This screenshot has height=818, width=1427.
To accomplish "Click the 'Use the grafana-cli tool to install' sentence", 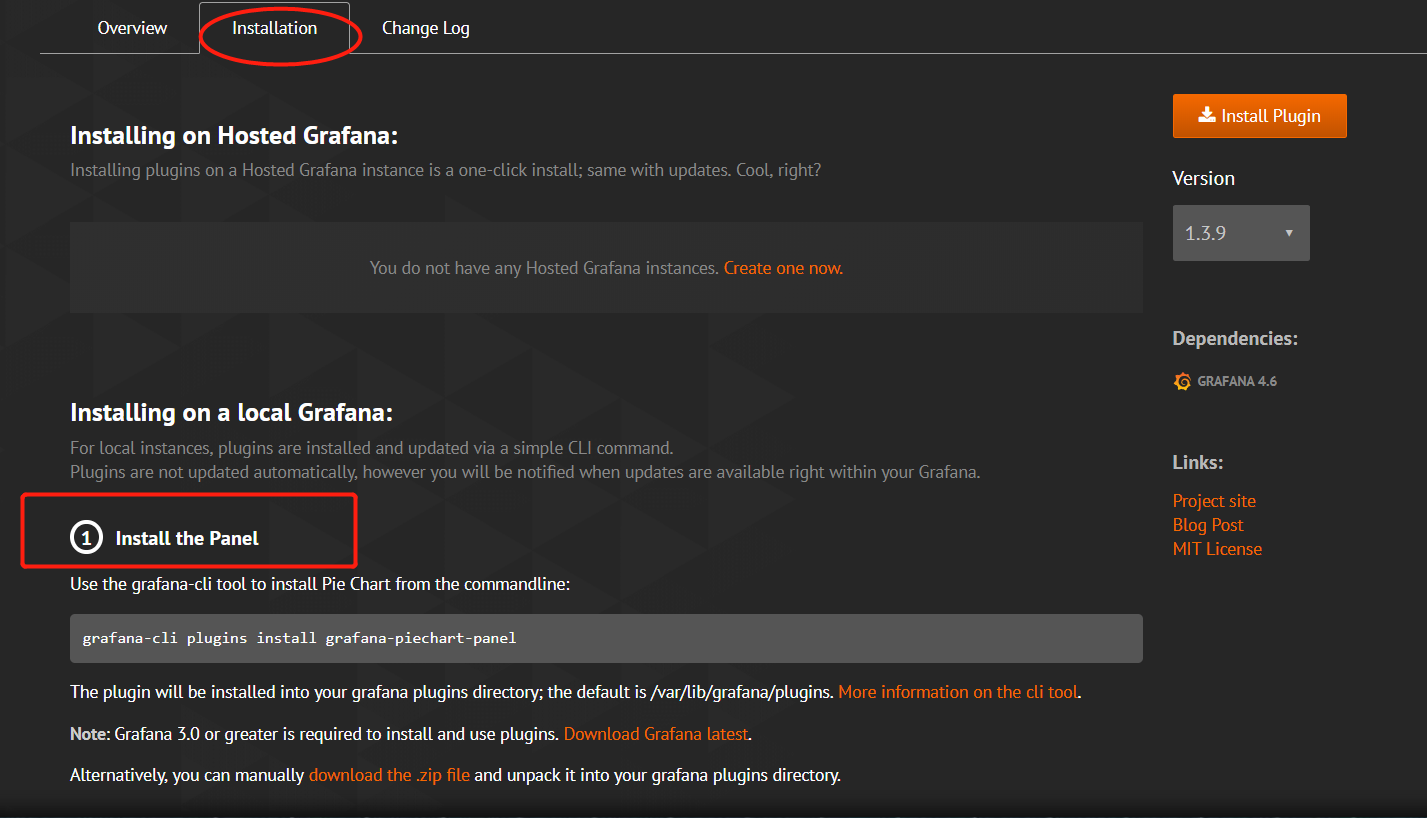I will tap(320, 584).
